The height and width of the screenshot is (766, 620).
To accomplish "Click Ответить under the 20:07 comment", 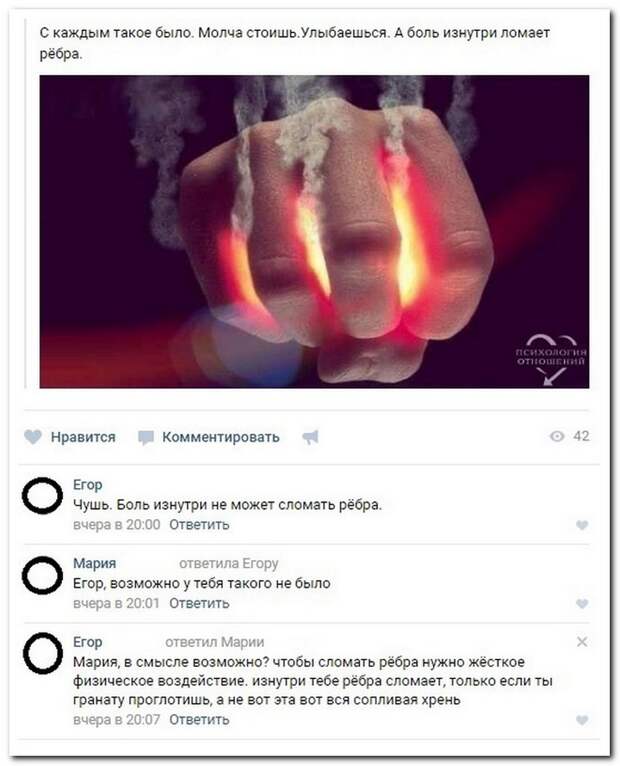I will pyautogui.click(x=199, y=720).
